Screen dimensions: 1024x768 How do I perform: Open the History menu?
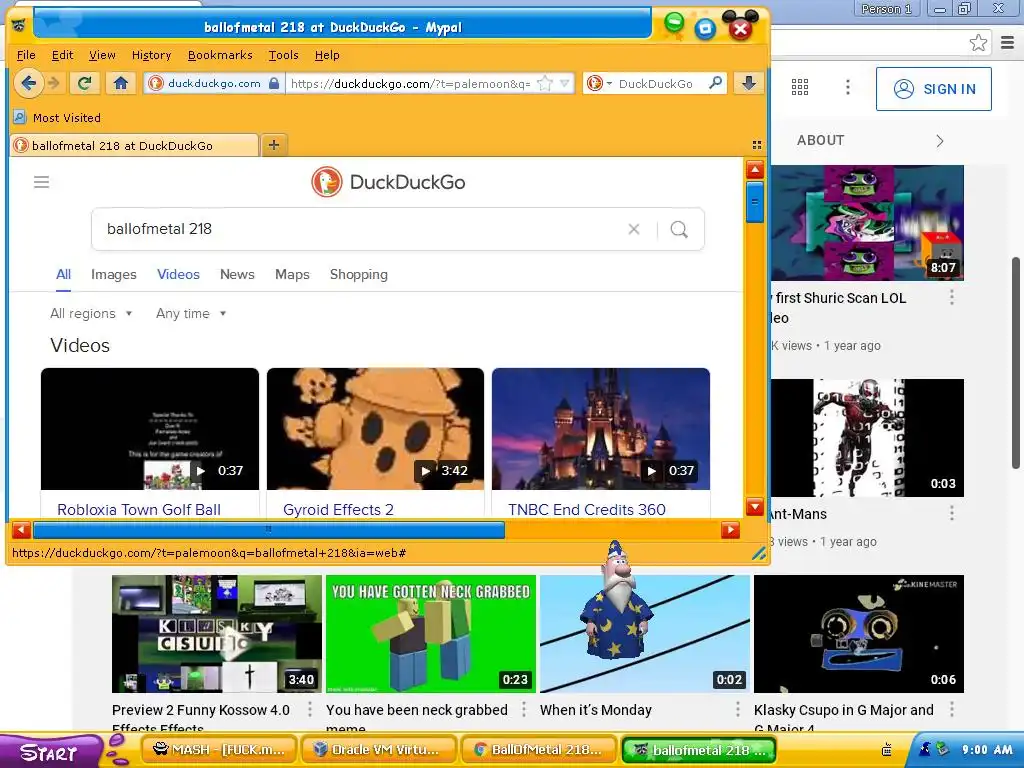(x=152, y=55)
